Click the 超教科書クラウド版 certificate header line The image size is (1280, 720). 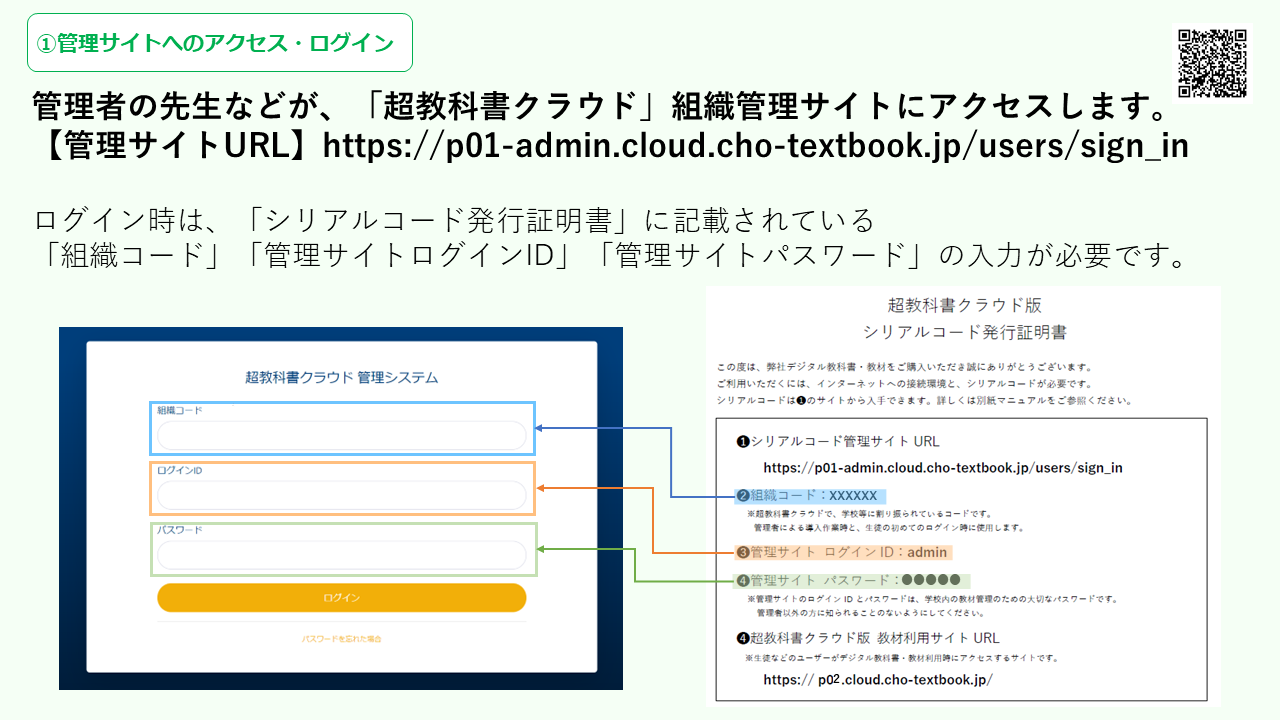click(x=964, y=305)
